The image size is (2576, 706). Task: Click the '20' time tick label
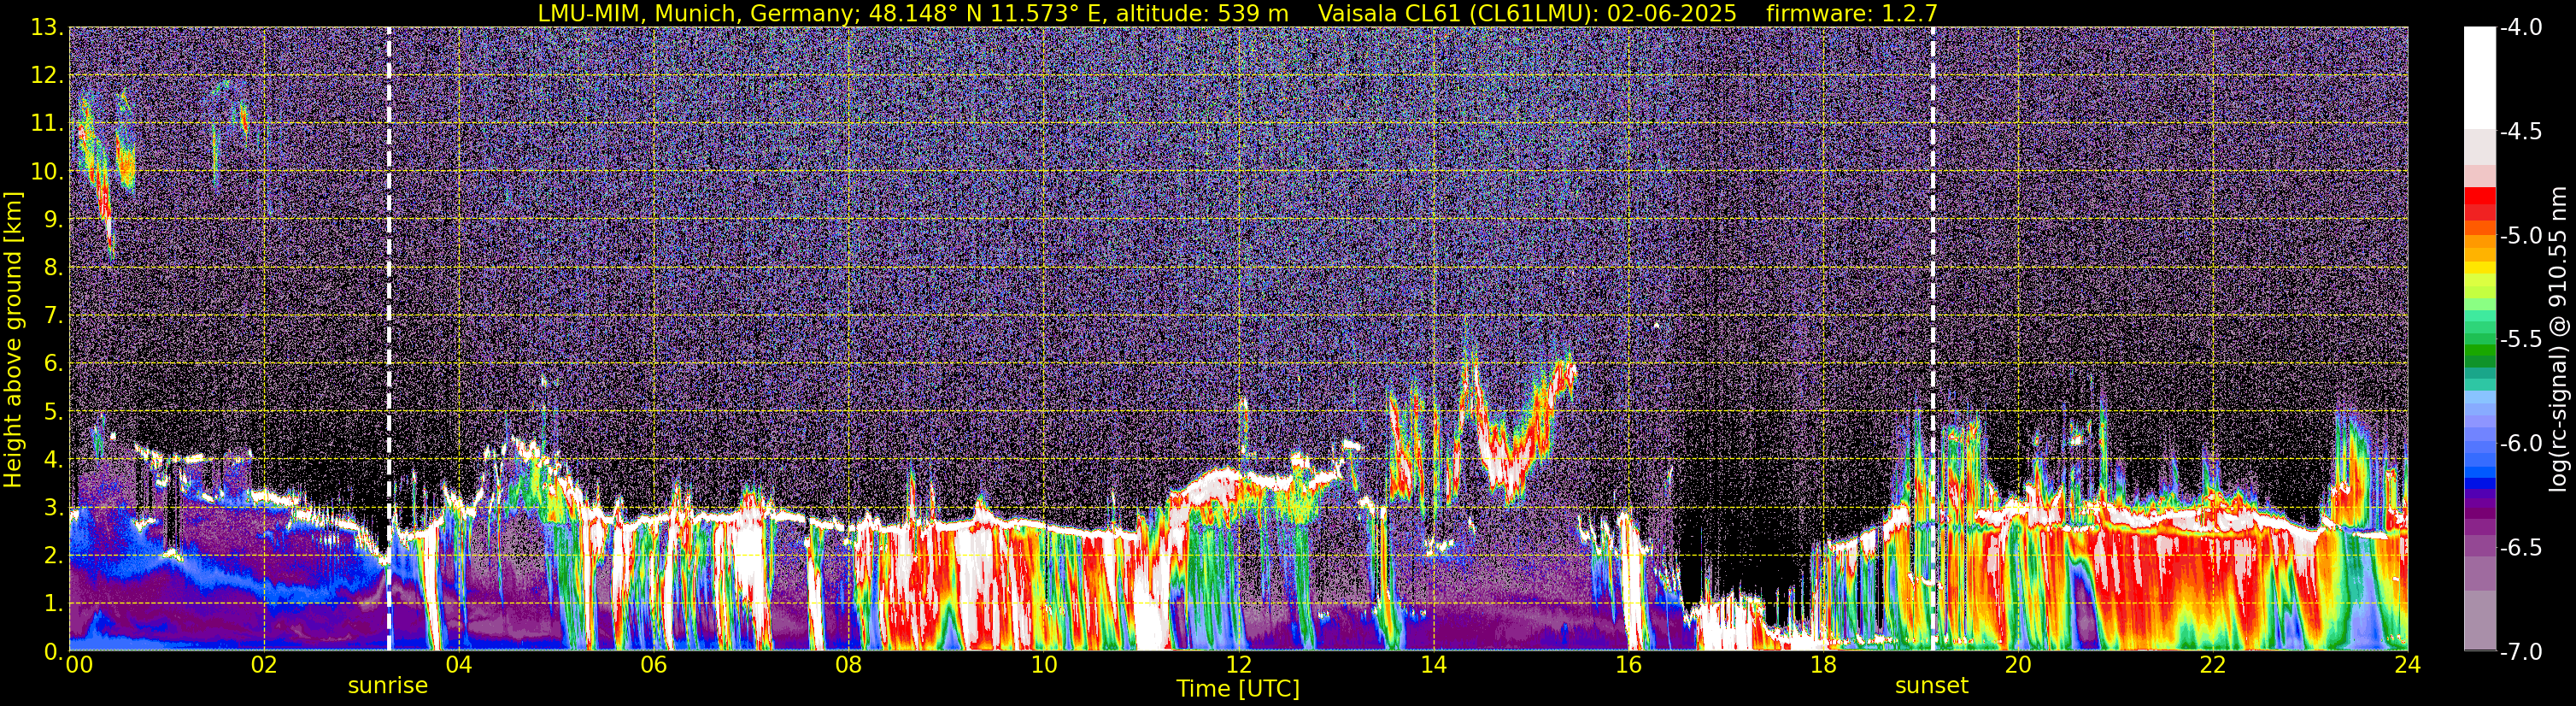(2018, 665)
